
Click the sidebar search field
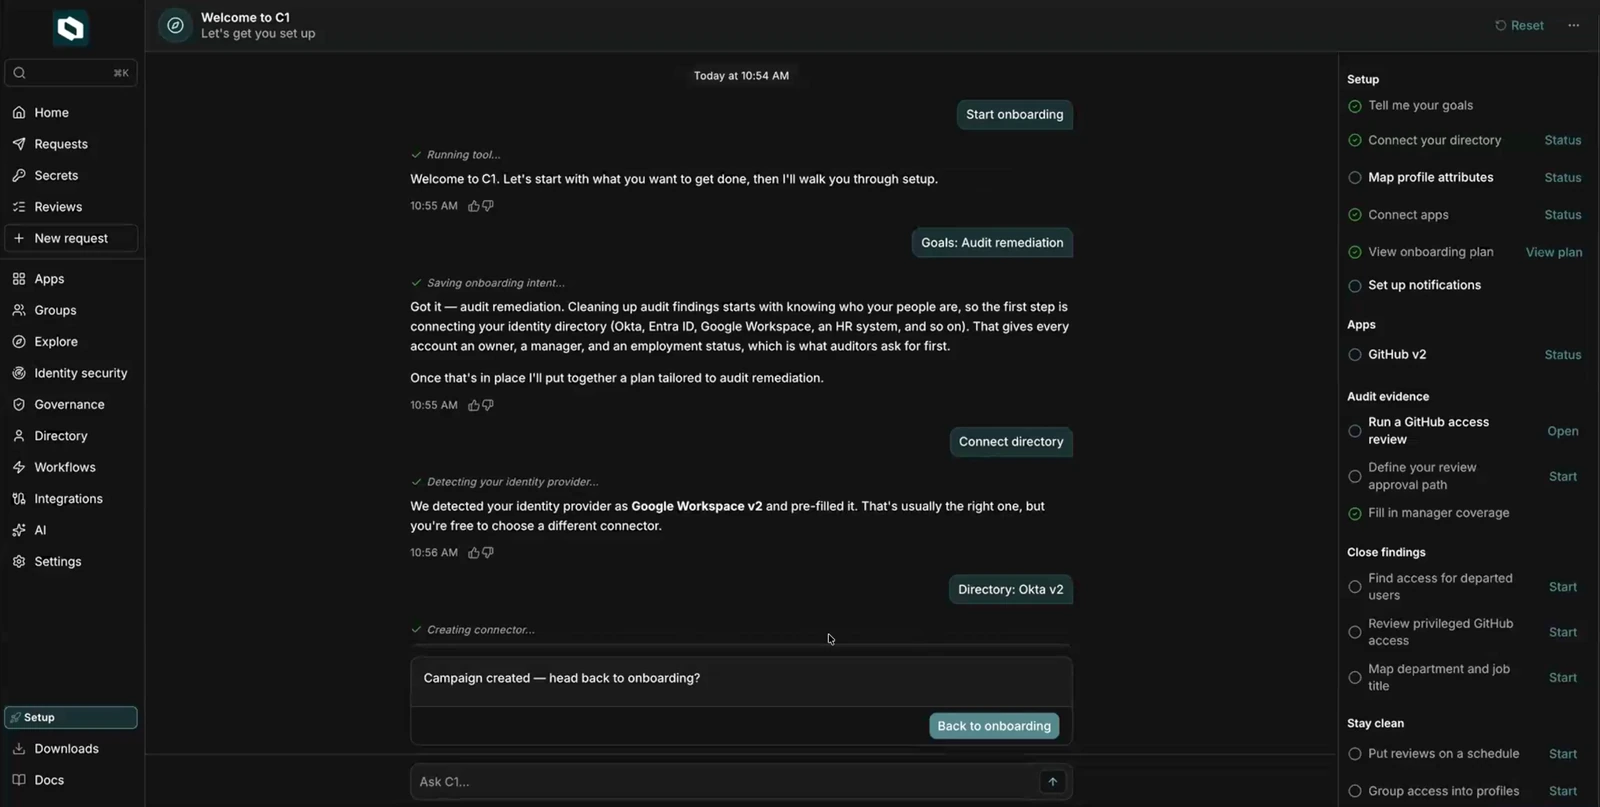point(71,72)
